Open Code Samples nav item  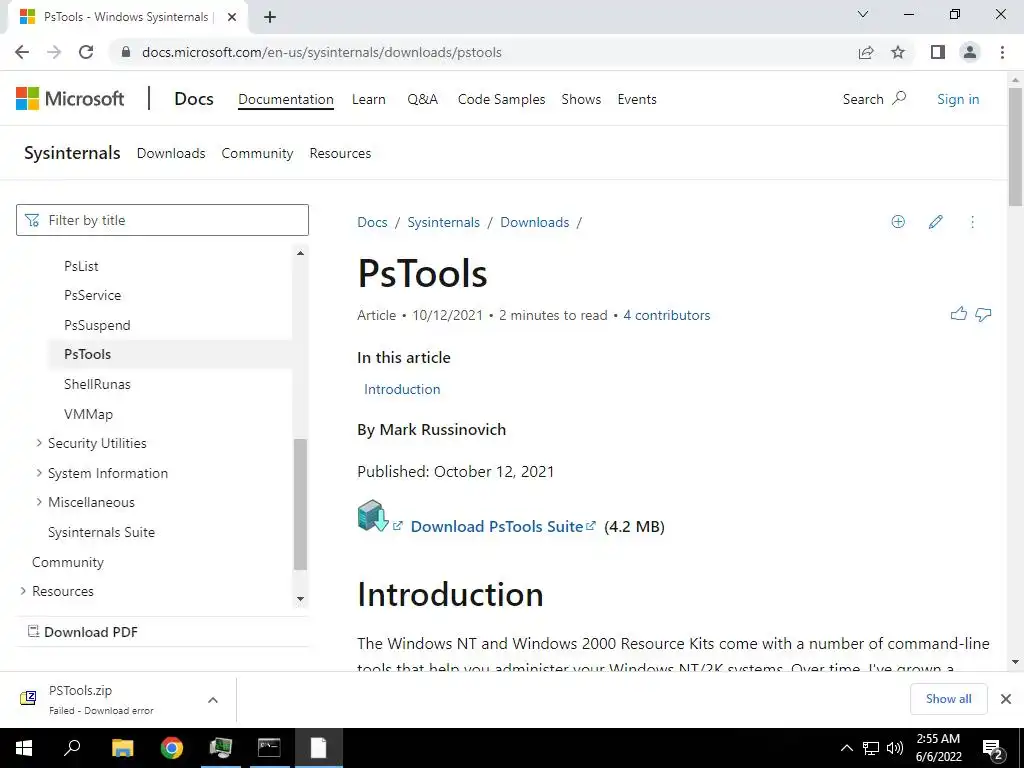click(x=502, y=99)
